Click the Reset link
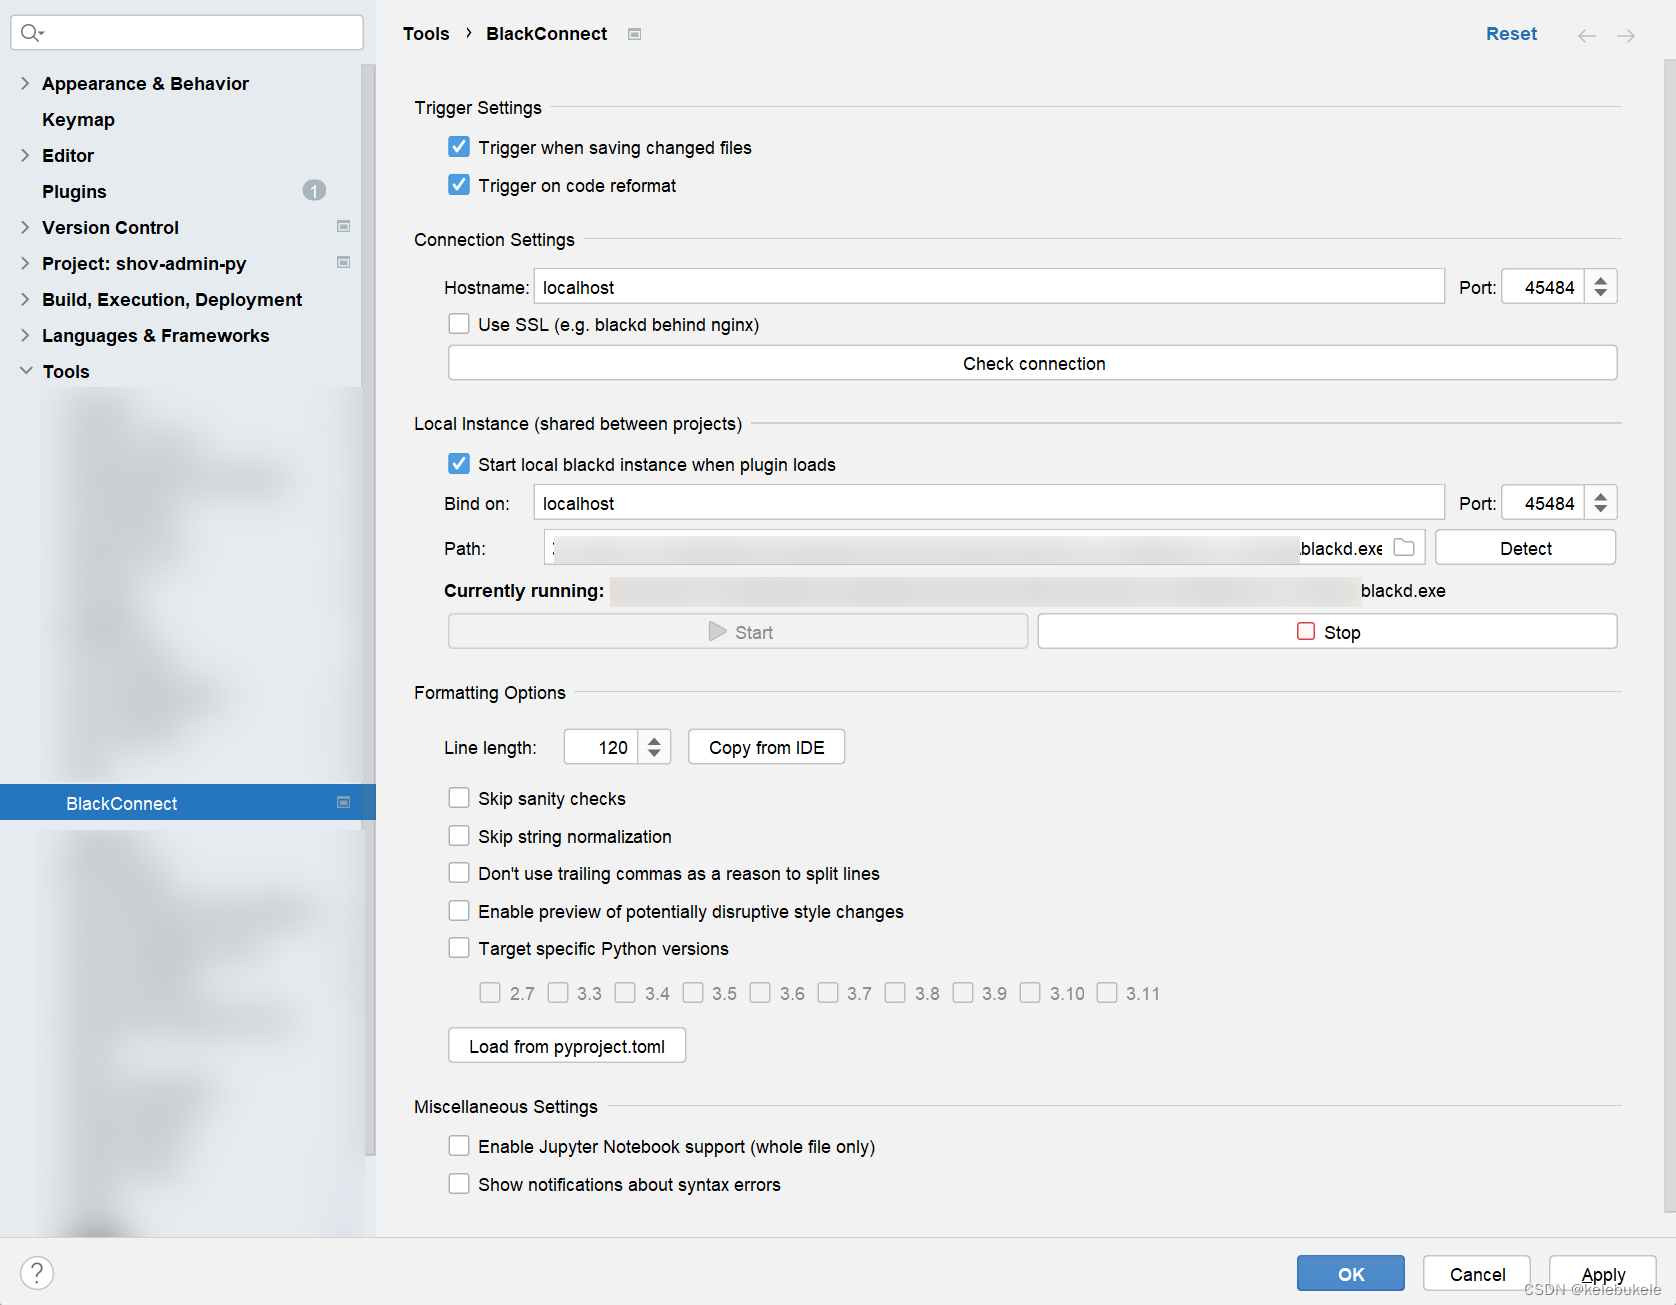This screenshot has width=1676, height=1305. 1511,33
